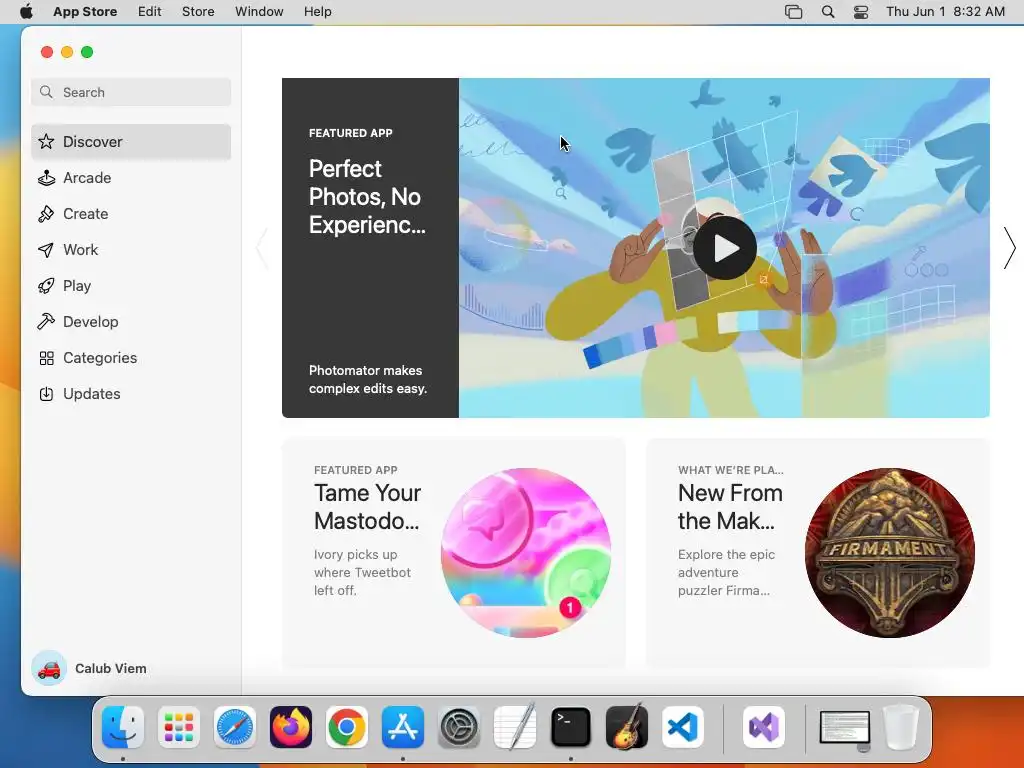The width and height of the screenshot is (1024, 768).
Task: Click the car avatar account picture
Action: [49, 668]
